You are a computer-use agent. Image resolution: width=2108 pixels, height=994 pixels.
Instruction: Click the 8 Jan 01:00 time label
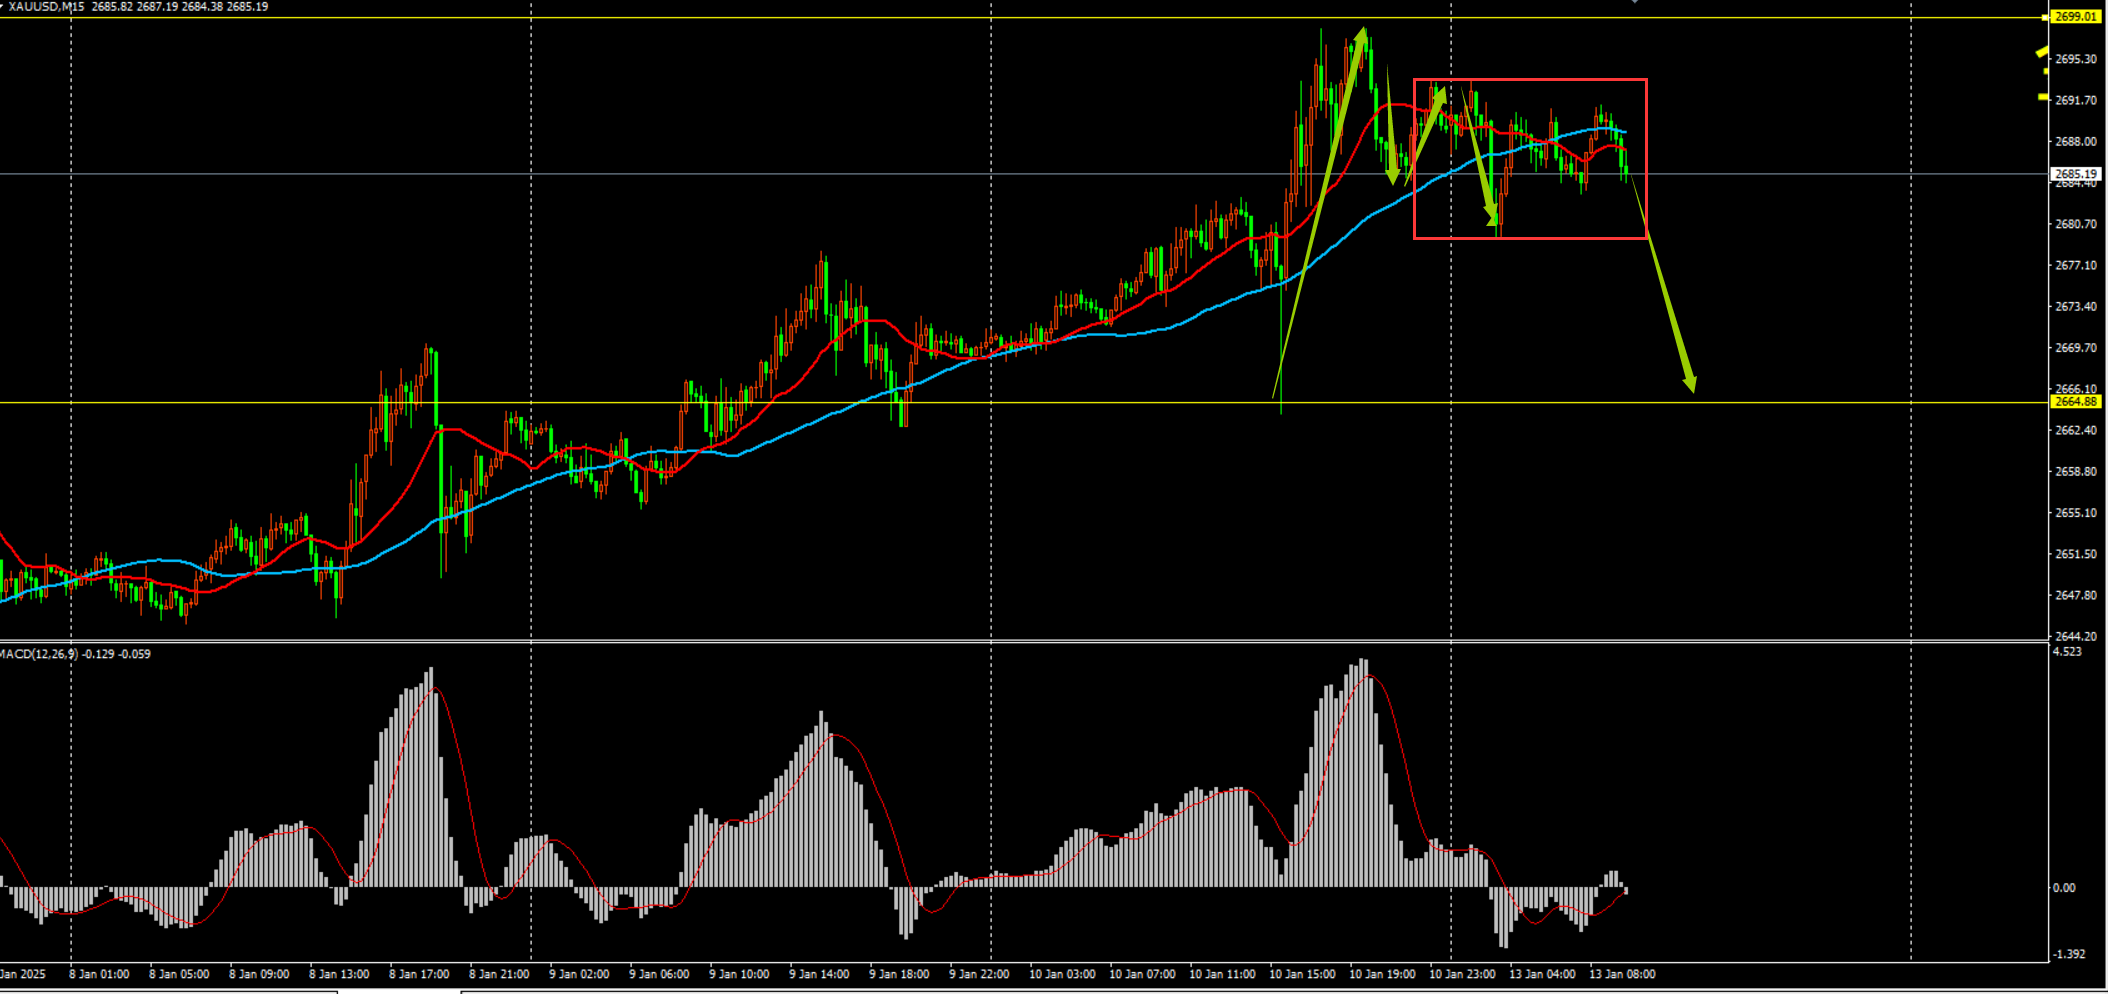click(x=99, y=974)
